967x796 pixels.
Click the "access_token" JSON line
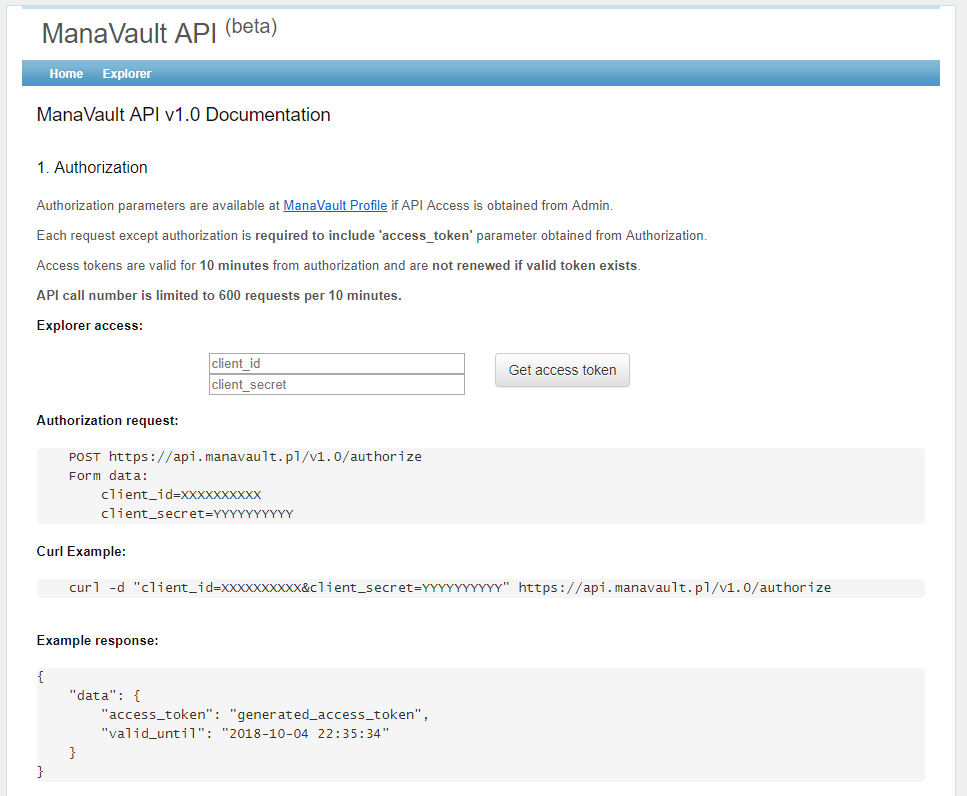pos(265,715)
